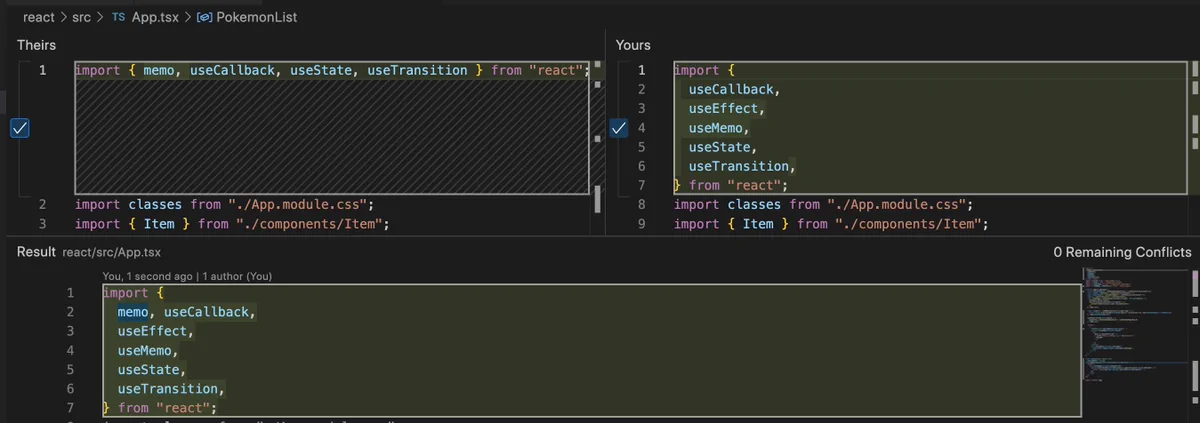Click '} from "react";' in Result line 7

[160, 408]
